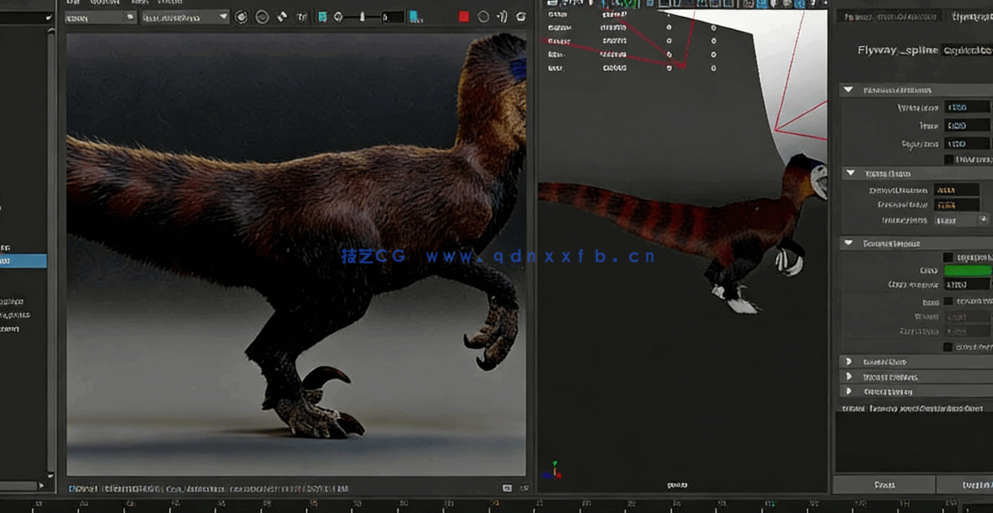The image size is (993, 513).
Task: Click the first teal icon in render toolbar
Action: click(x=322, y=17)
